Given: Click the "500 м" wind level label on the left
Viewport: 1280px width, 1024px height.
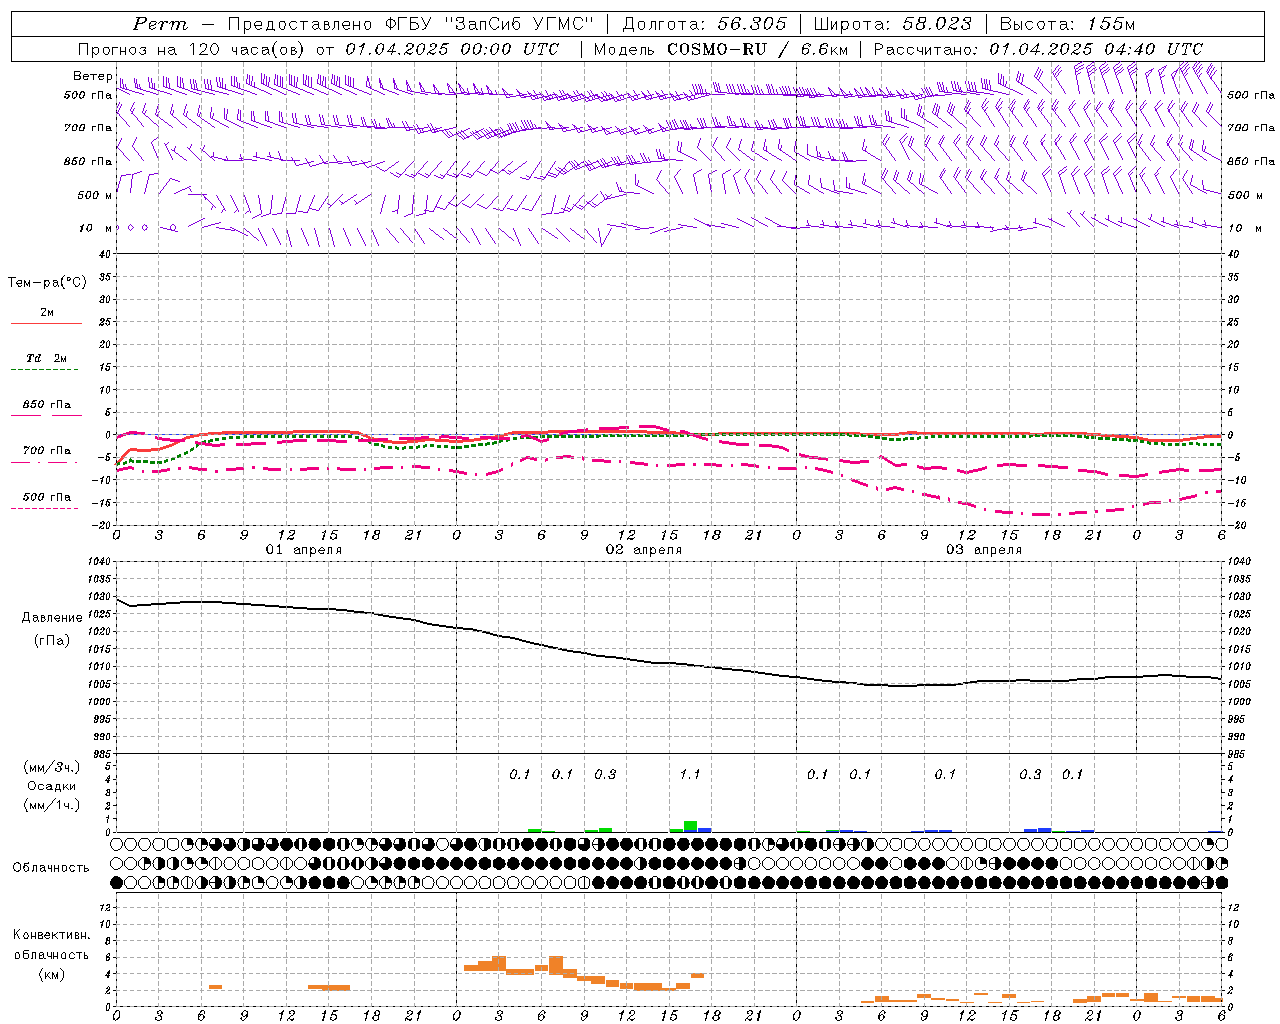Looking at the screenshot, I should (95, 195).
